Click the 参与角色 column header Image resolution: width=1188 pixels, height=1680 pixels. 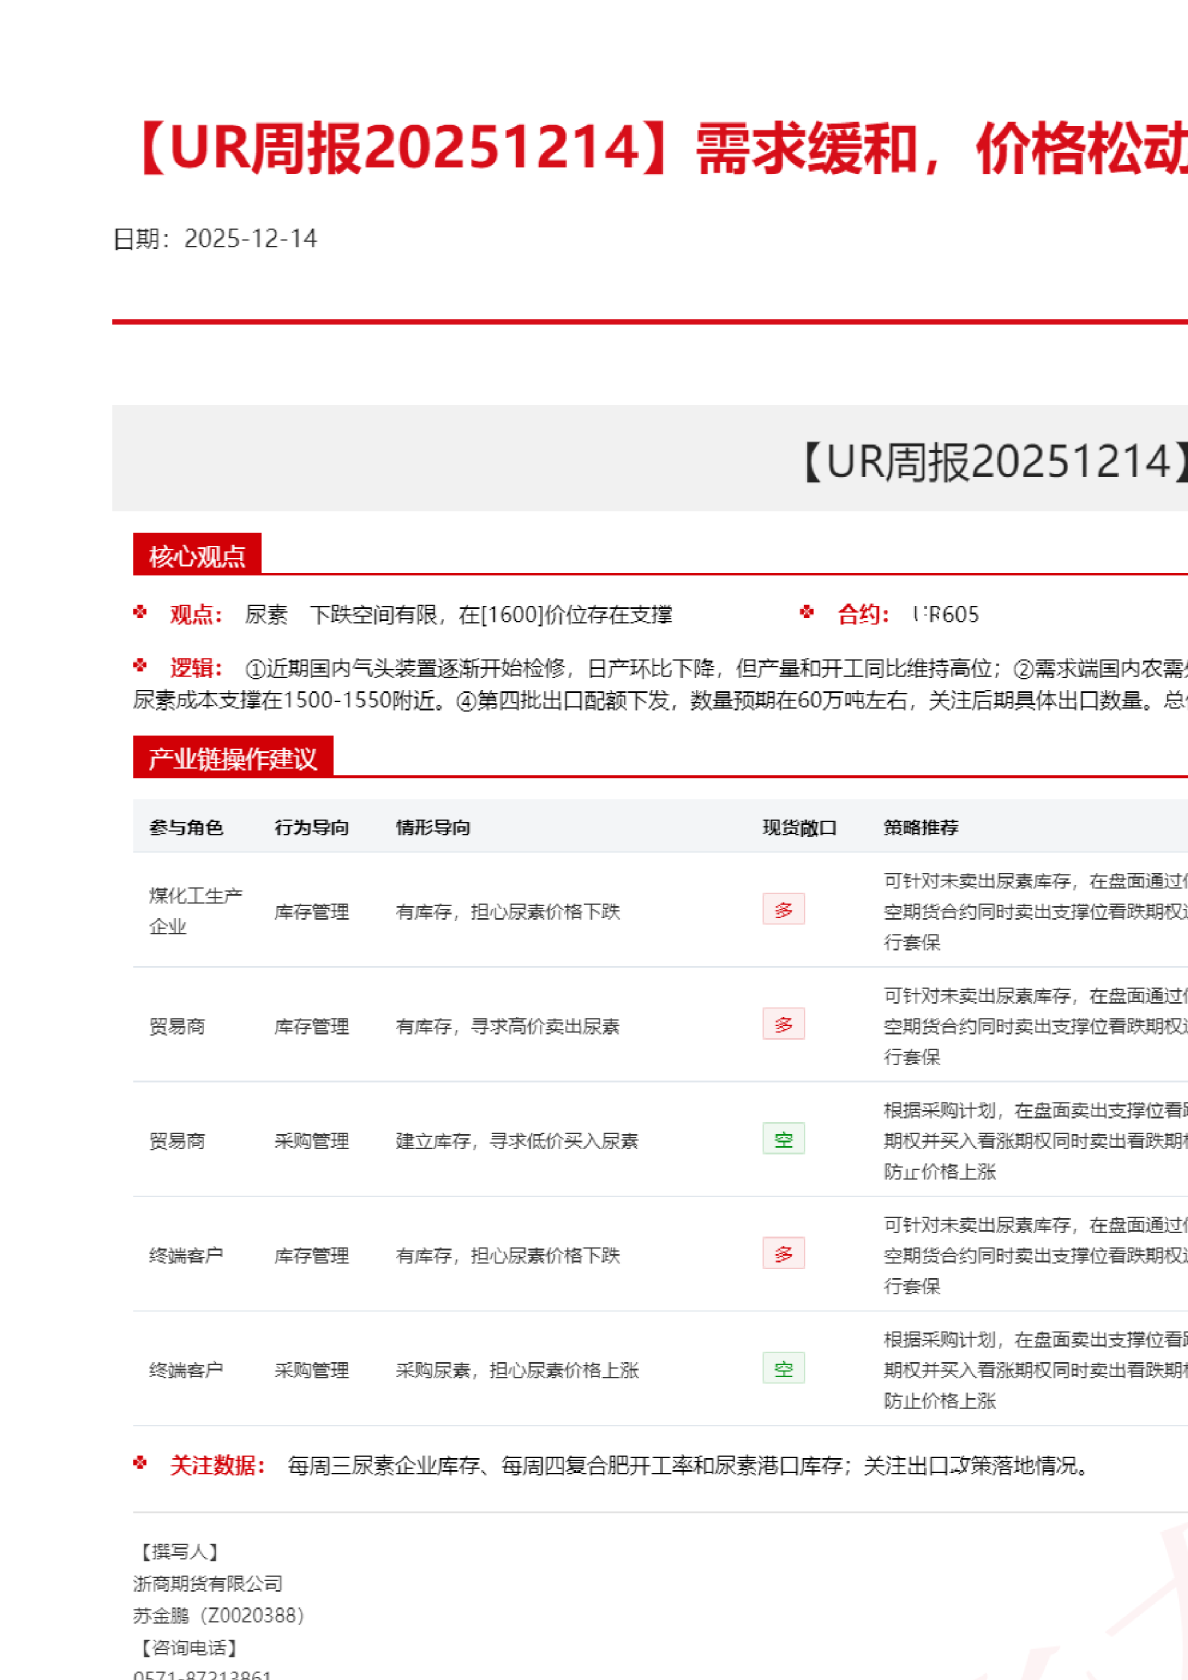(186, 827)
